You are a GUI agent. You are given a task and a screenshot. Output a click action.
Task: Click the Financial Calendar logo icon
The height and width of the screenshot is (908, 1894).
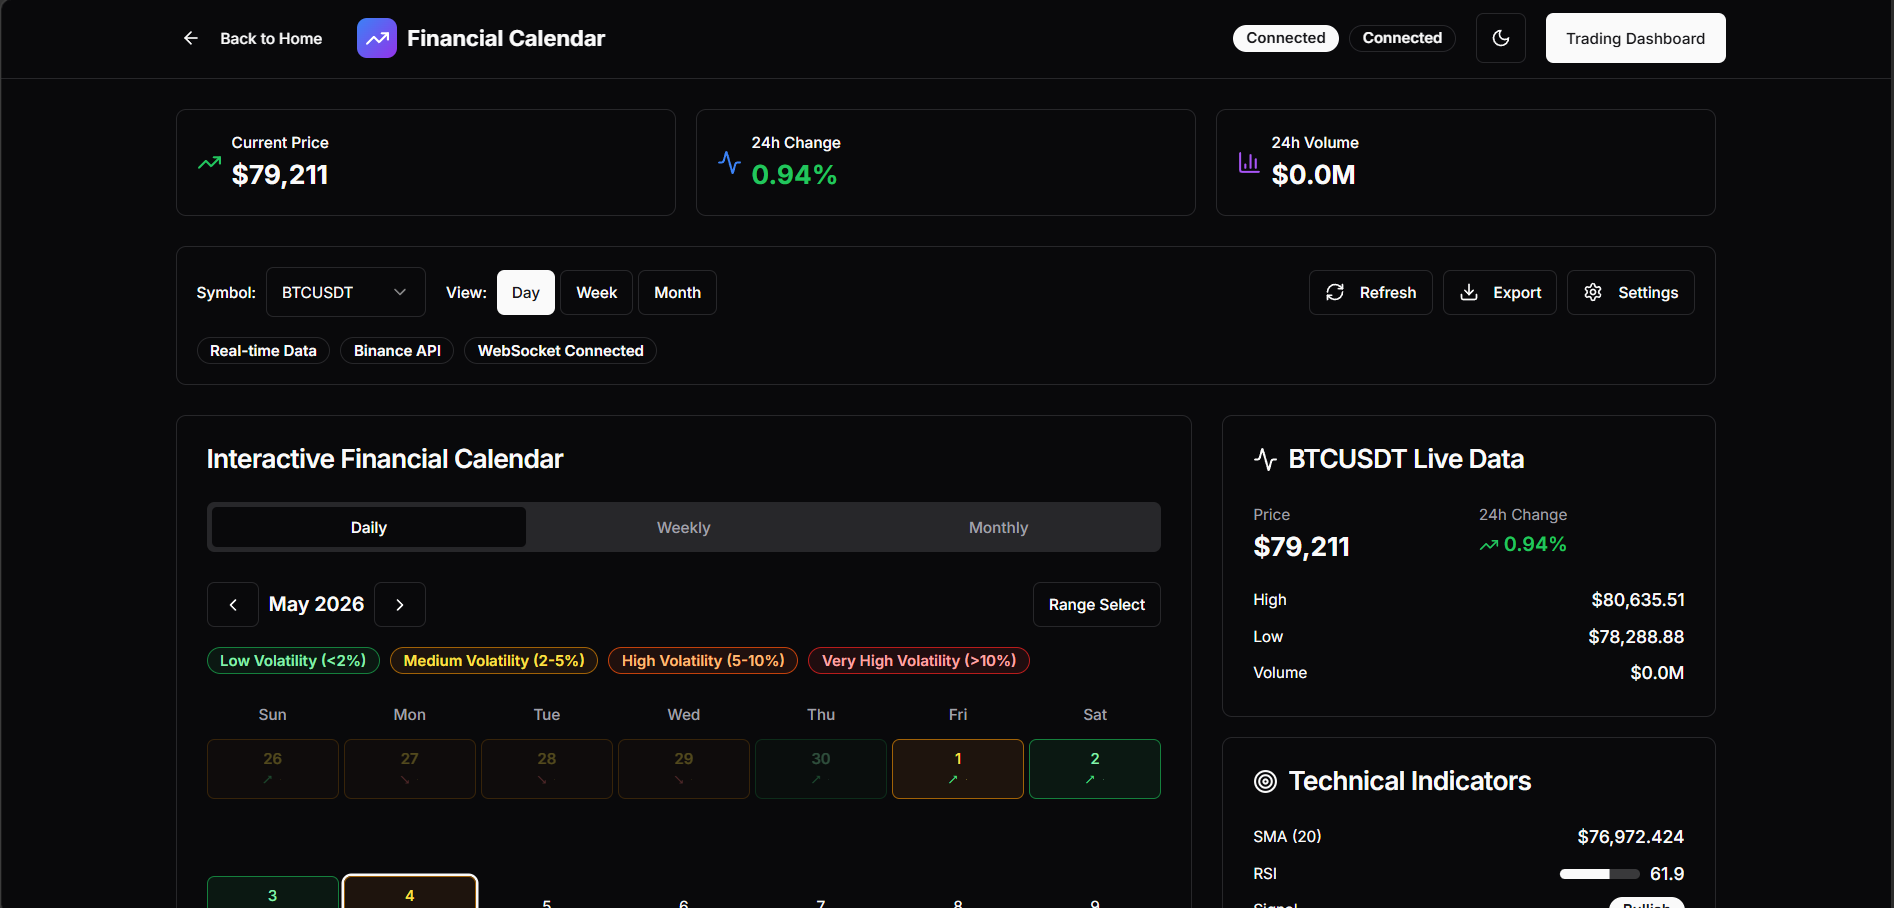pyautogui.click(x=377, y=38)
